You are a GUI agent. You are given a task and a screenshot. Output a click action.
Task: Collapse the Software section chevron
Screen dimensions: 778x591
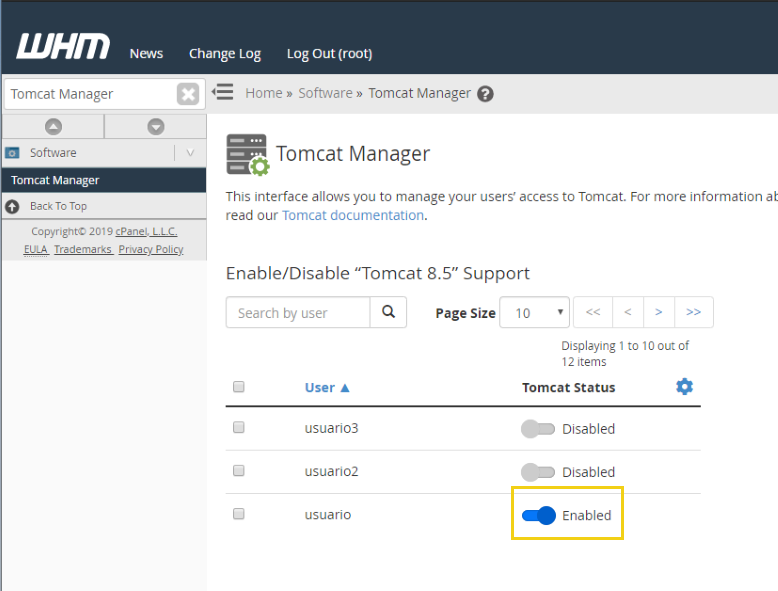pos(190,153)
